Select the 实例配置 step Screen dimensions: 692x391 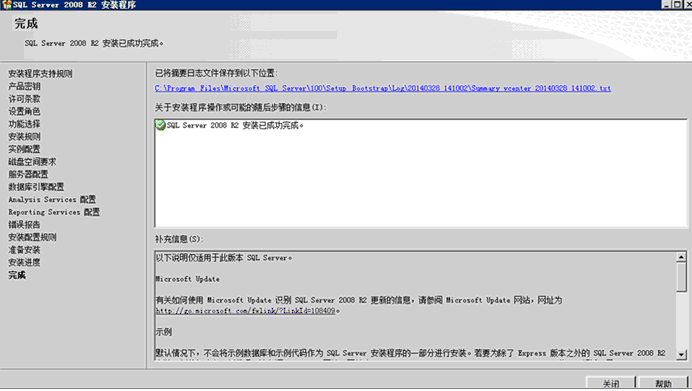click(x=24, y=149)
